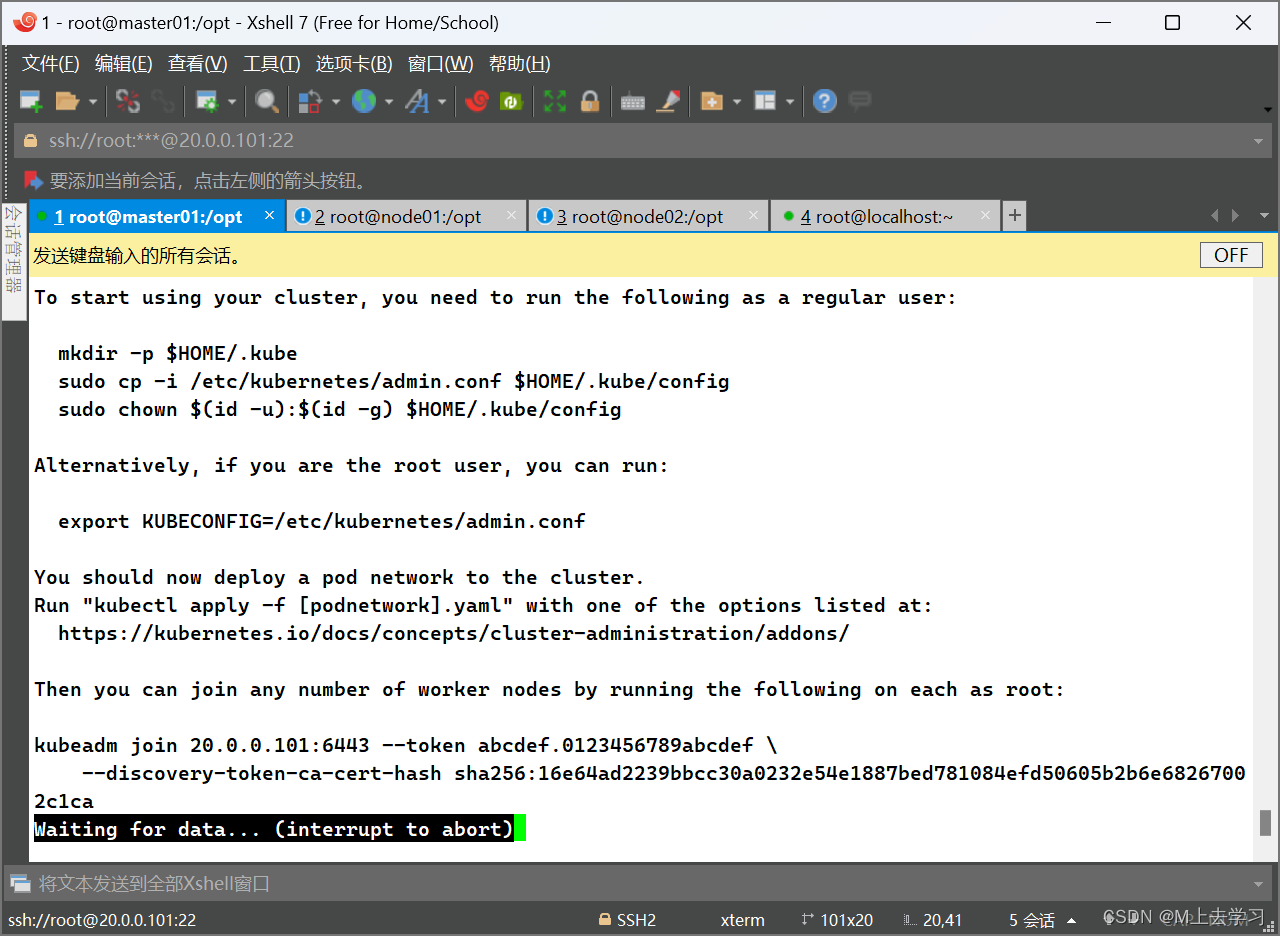
Task: Click the speech bubble toolbar icon
Action: point(859,100)
